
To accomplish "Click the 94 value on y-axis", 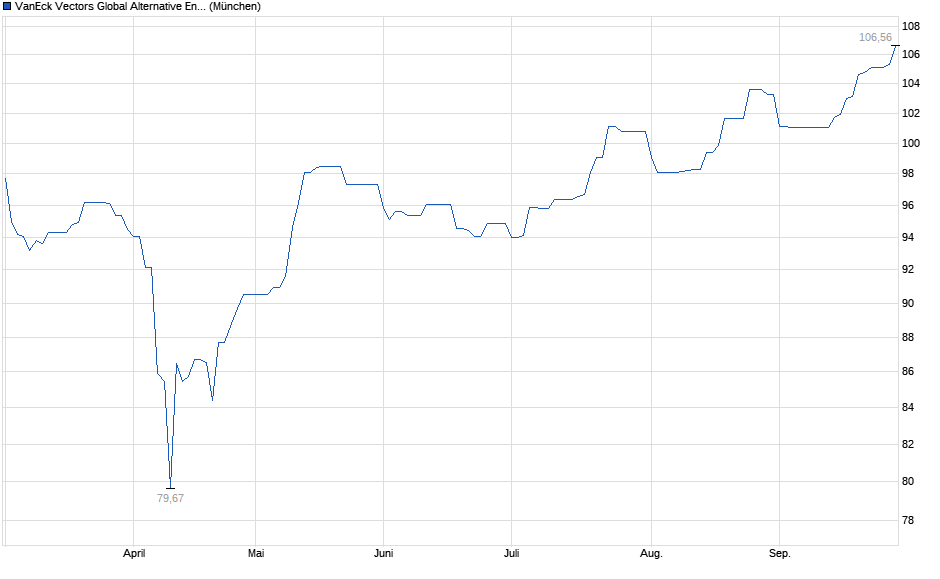I will 908,237.
